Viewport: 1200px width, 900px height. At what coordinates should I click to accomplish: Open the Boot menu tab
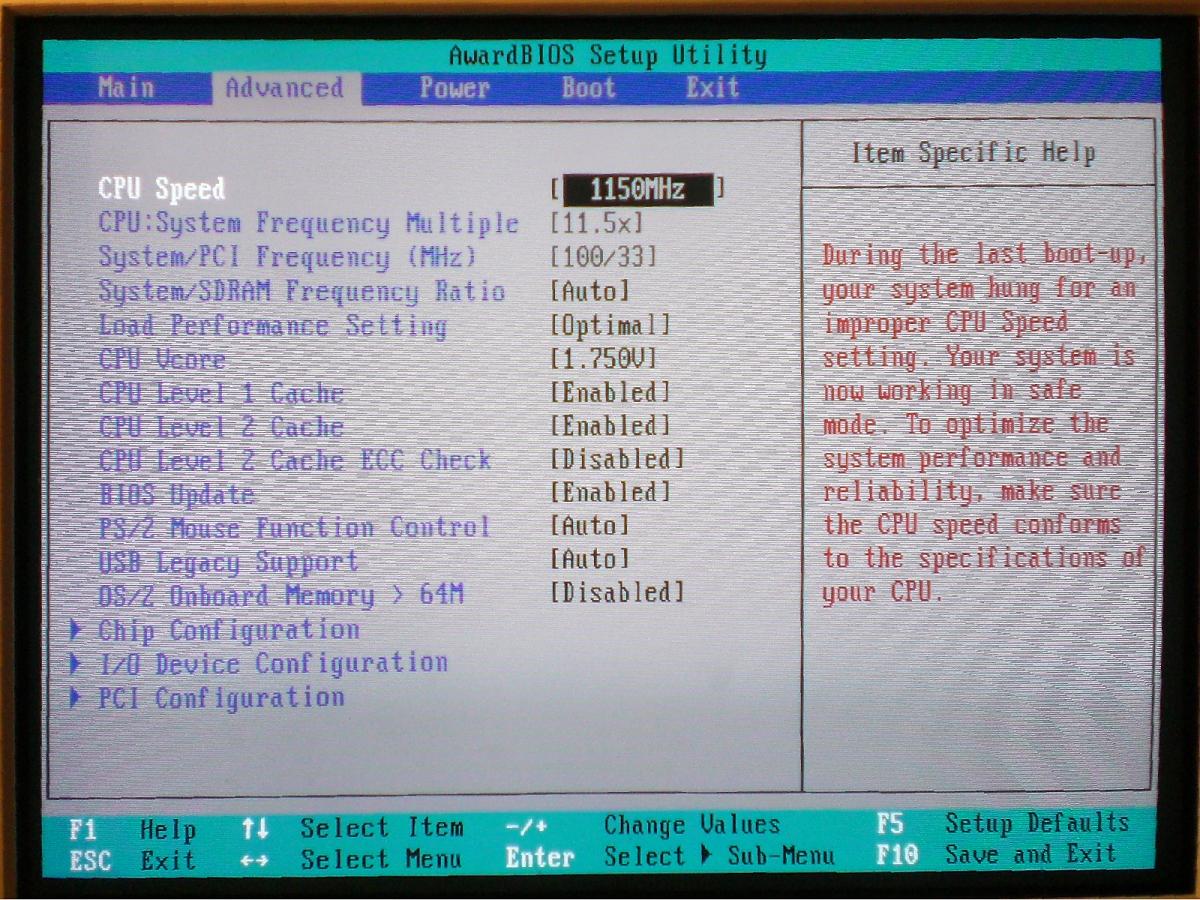coord(588,88)
